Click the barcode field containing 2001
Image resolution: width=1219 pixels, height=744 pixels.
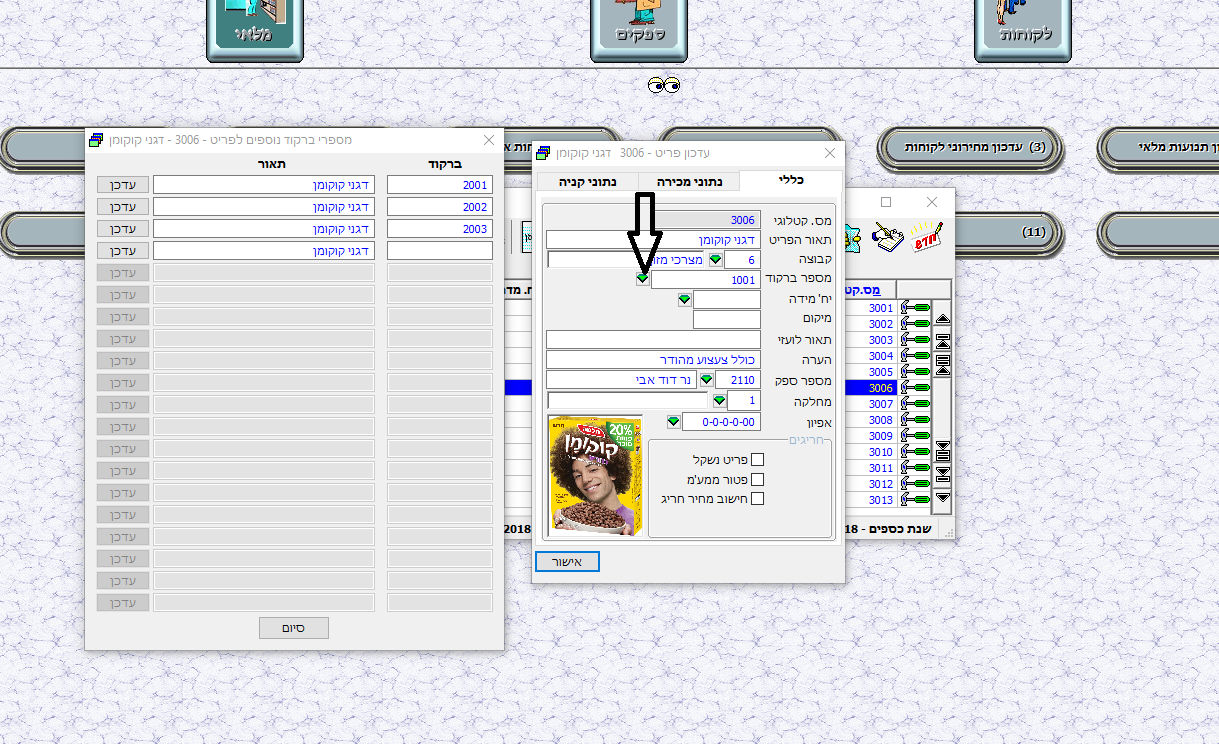coord(440,185)
